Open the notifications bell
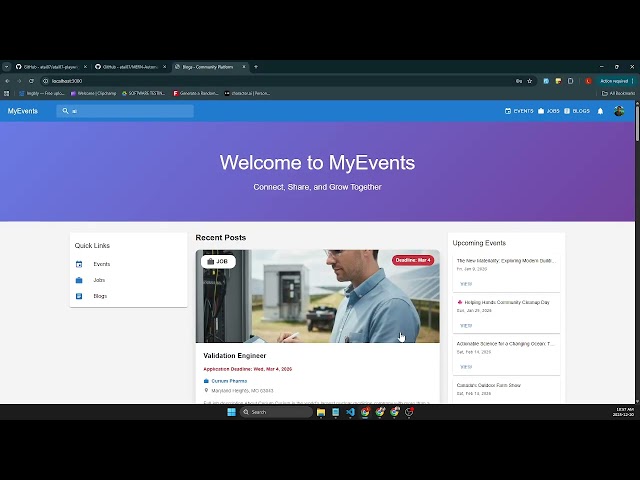Image resolution: width=640 pixels, height=480 pixels. 600,111
